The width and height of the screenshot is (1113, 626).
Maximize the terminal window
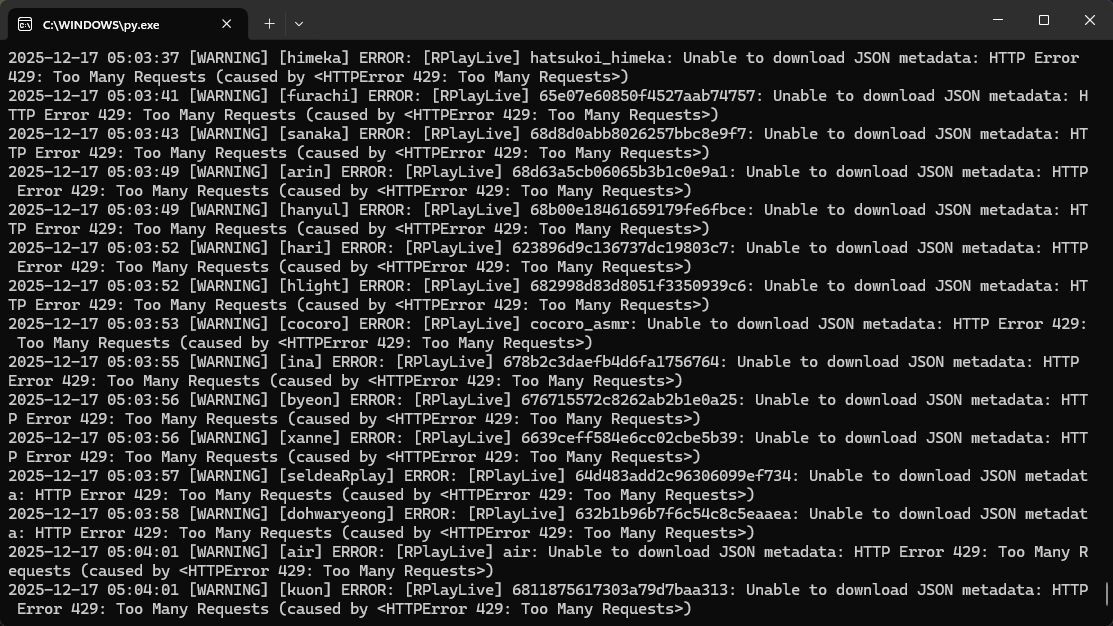click(x=1043, y=20)
